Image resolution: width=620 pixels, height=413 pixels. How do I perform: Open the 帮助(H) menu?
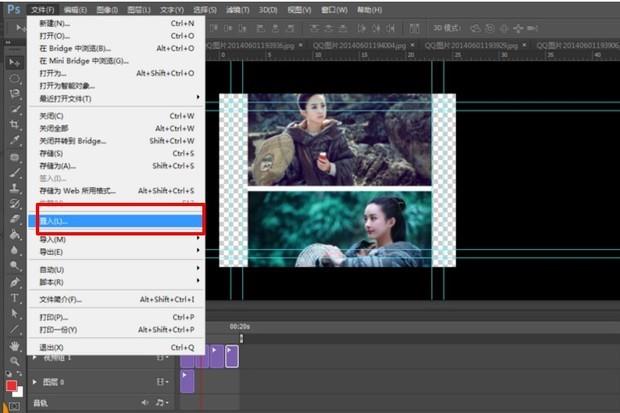369,10
